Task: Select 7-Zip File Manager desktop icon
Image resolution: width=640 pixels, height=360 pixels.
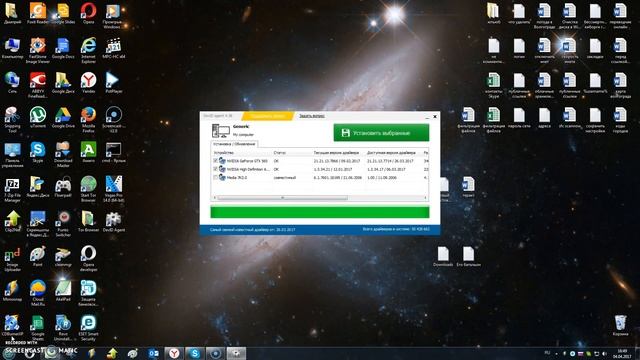Action: pos(12,189)
